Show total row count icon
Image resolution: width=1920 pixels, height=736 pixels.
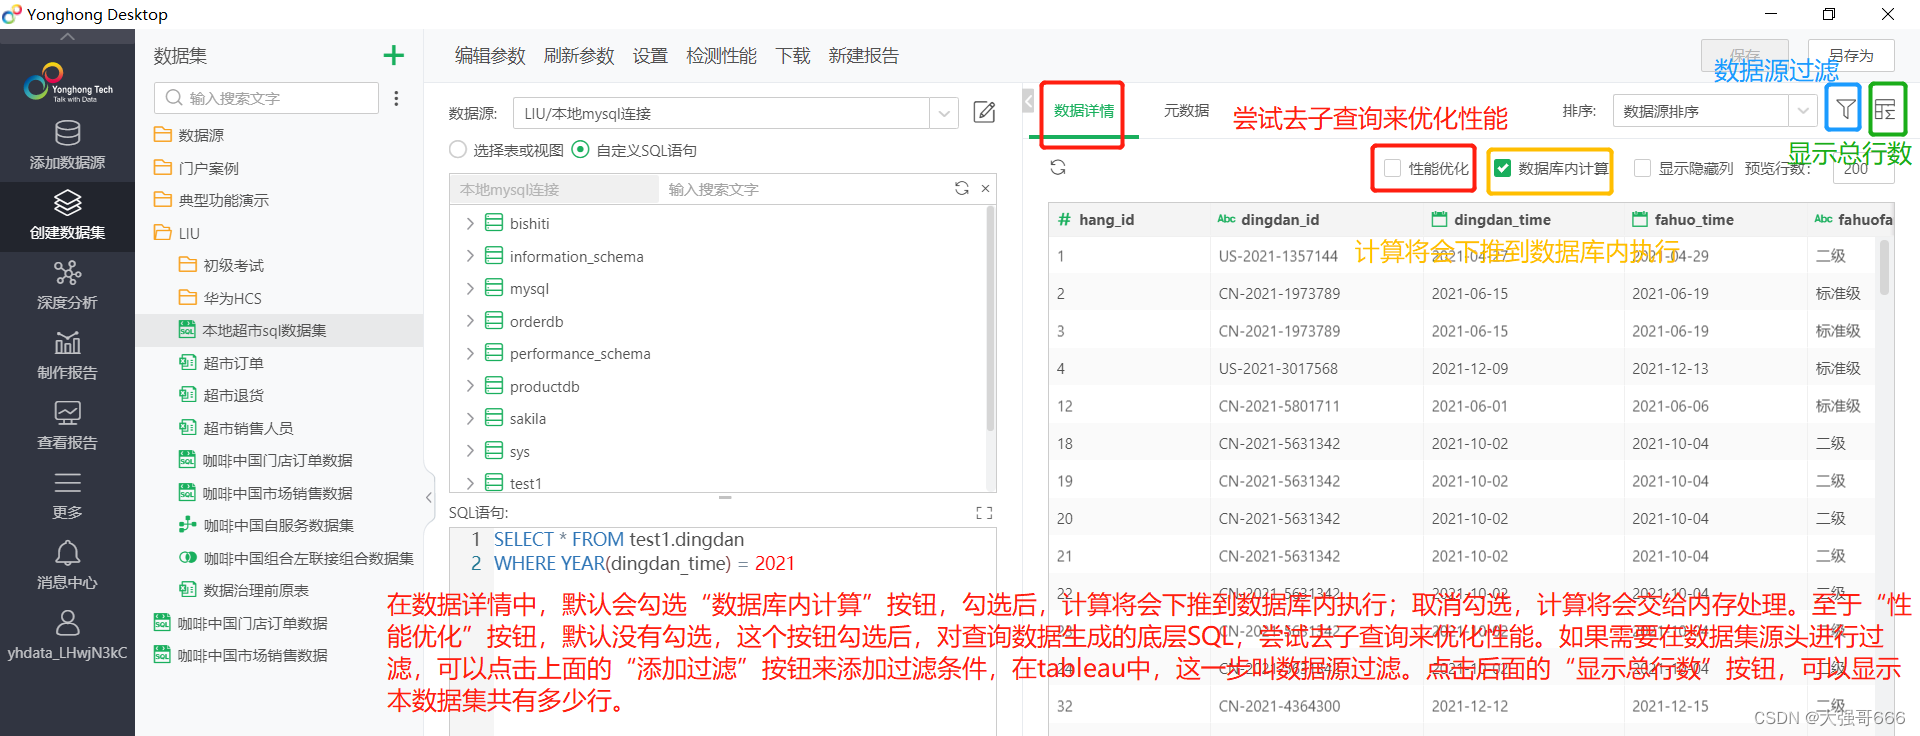[1886, 109]
